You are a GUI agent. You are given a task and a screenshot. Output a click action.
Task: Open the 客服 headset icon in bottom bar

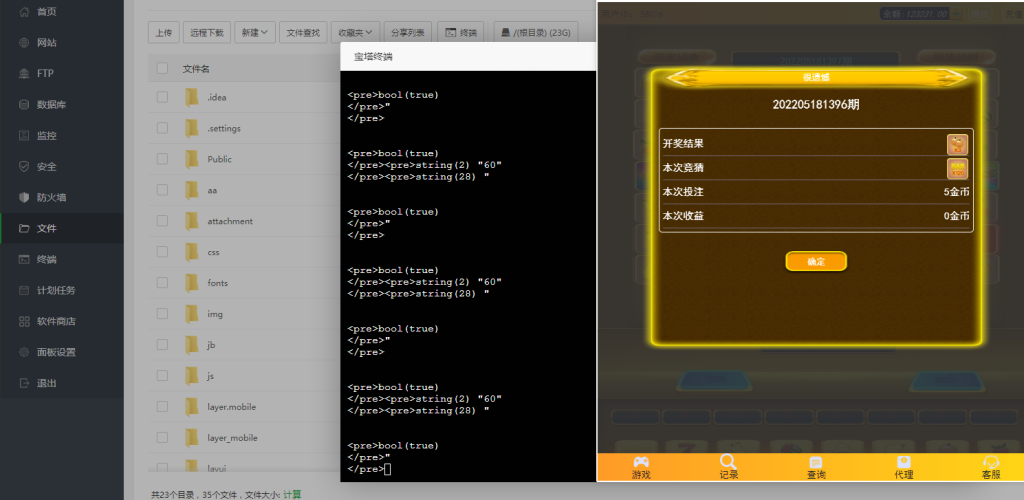point(990,462)
